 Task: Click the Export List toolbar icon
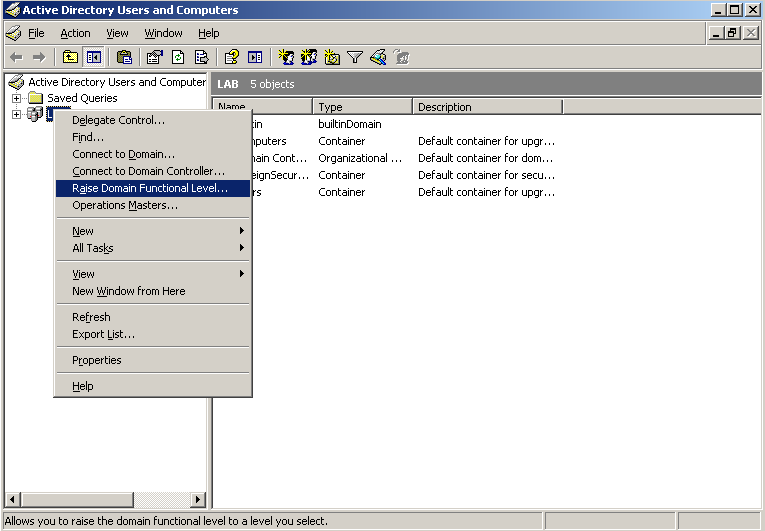click(x=201, y=58)
